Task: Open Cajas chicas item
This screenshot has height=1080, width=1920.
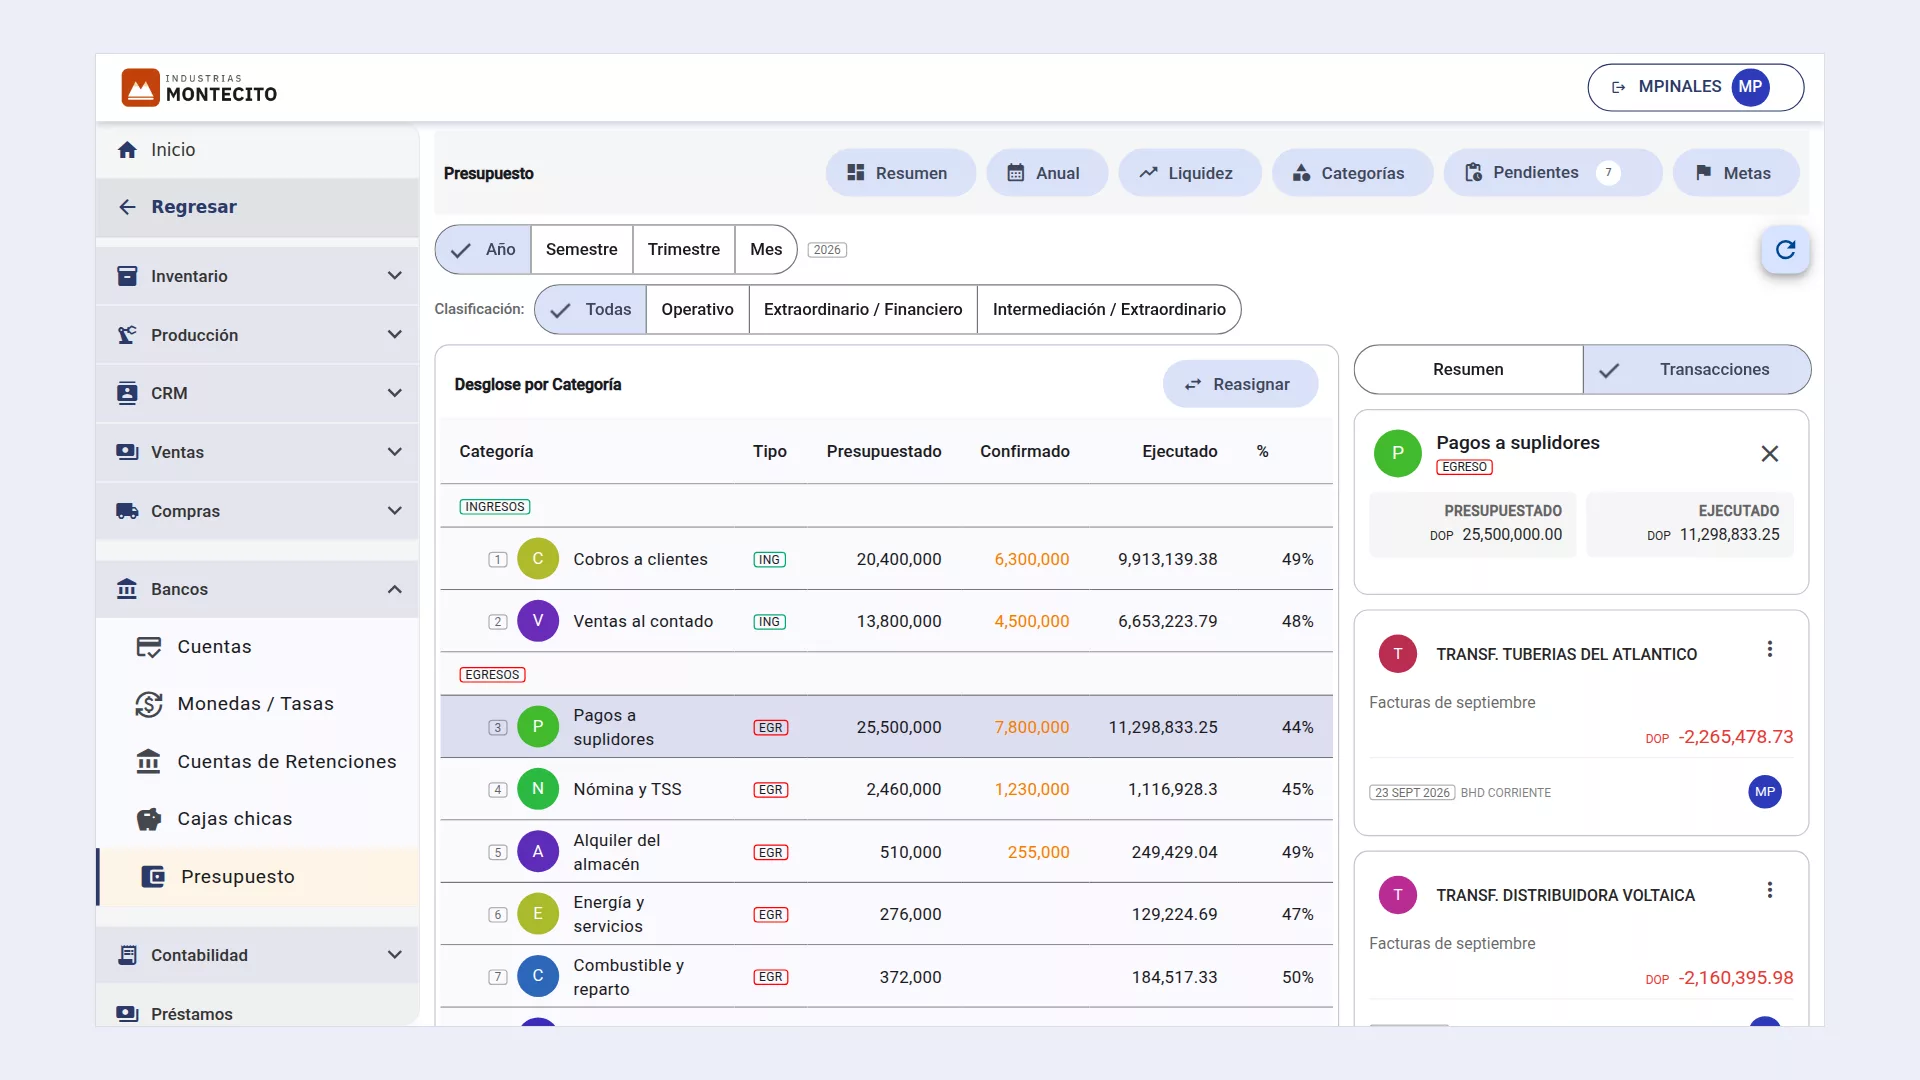Action: (x=257, y=819)
